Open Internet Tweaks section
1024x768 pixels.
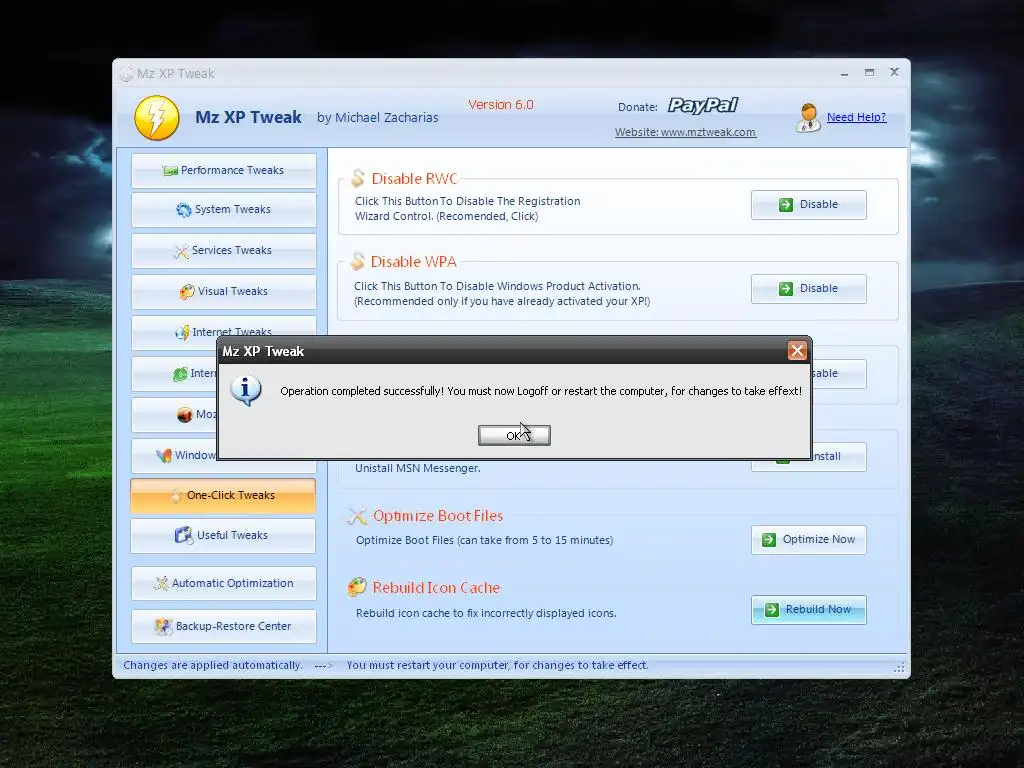pos(224,328)
